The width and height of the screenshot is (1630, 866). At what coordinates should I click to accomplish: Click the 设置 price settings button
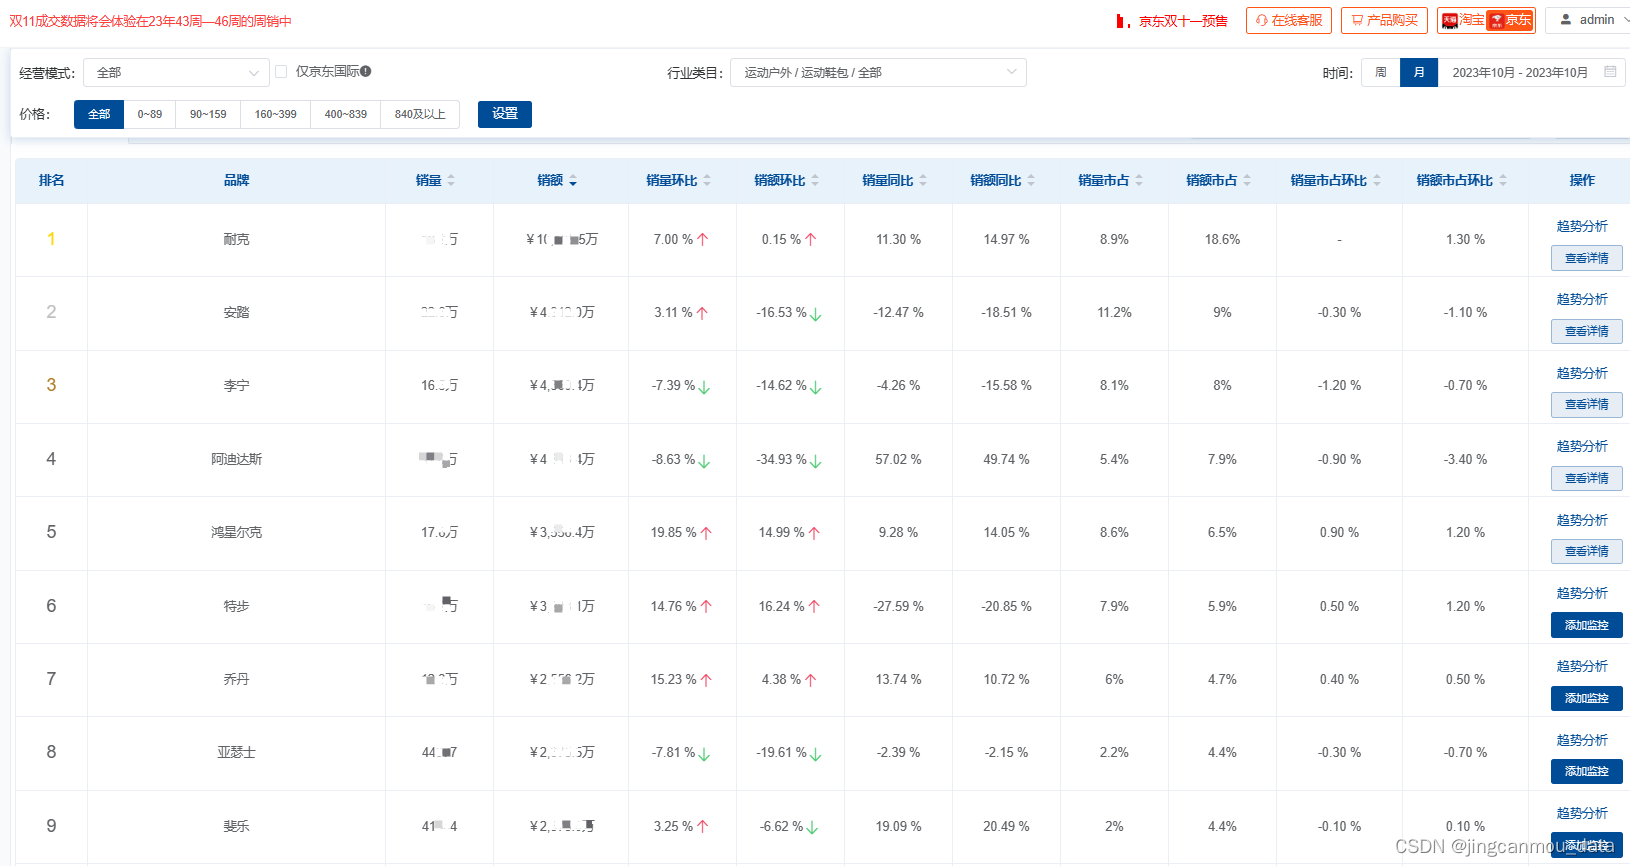point(505,114)
